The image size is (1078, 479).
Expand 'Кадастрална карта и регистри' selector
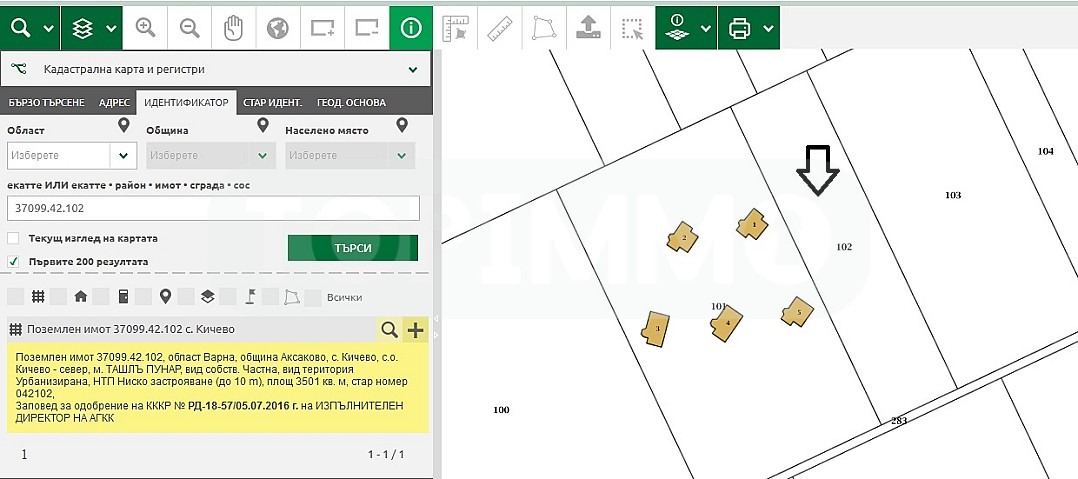(x=413, y=70)
